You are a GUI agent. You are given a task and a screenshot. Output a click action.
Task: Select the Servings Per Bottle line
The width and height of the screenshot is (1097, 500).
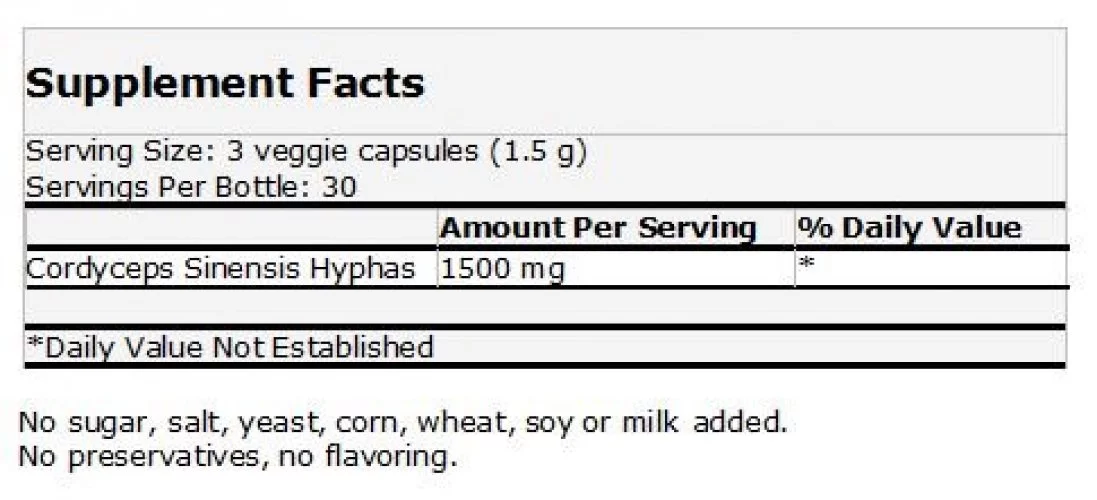(x=191, y=187)
